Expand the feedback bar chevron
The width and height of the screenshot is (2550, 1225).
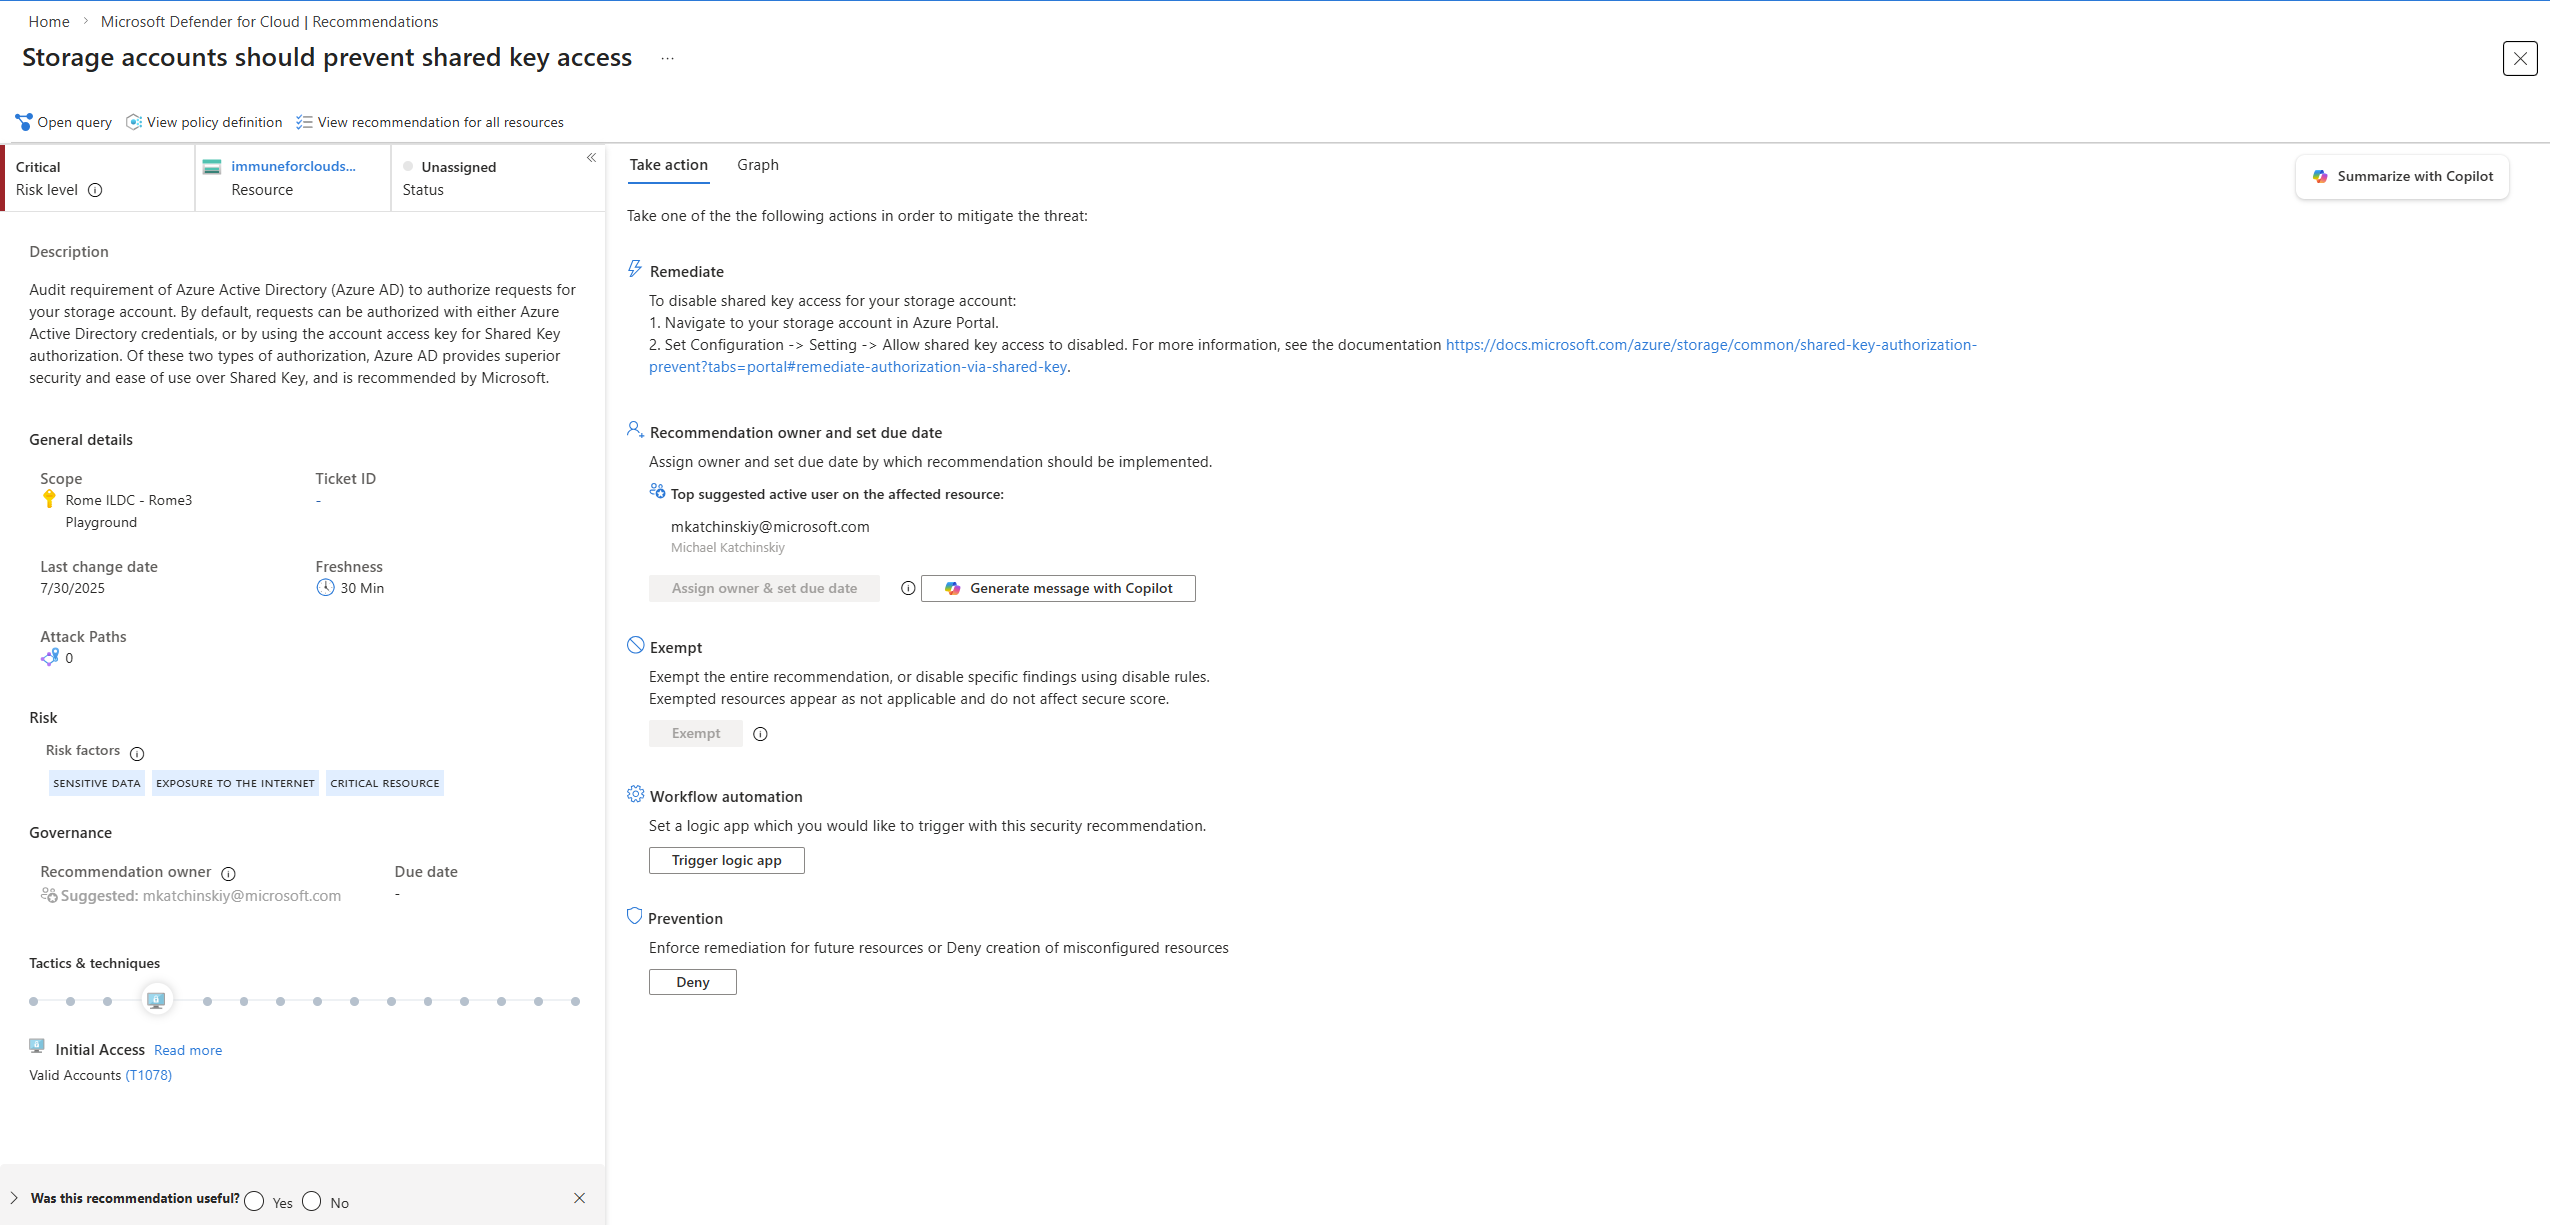14,1198
